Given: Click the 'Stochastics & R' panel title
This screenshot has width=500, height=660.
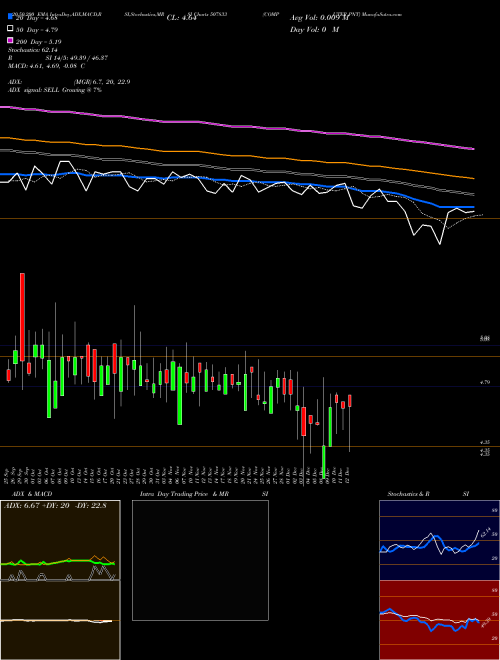Looking at the screenshot, I should 408,494.
